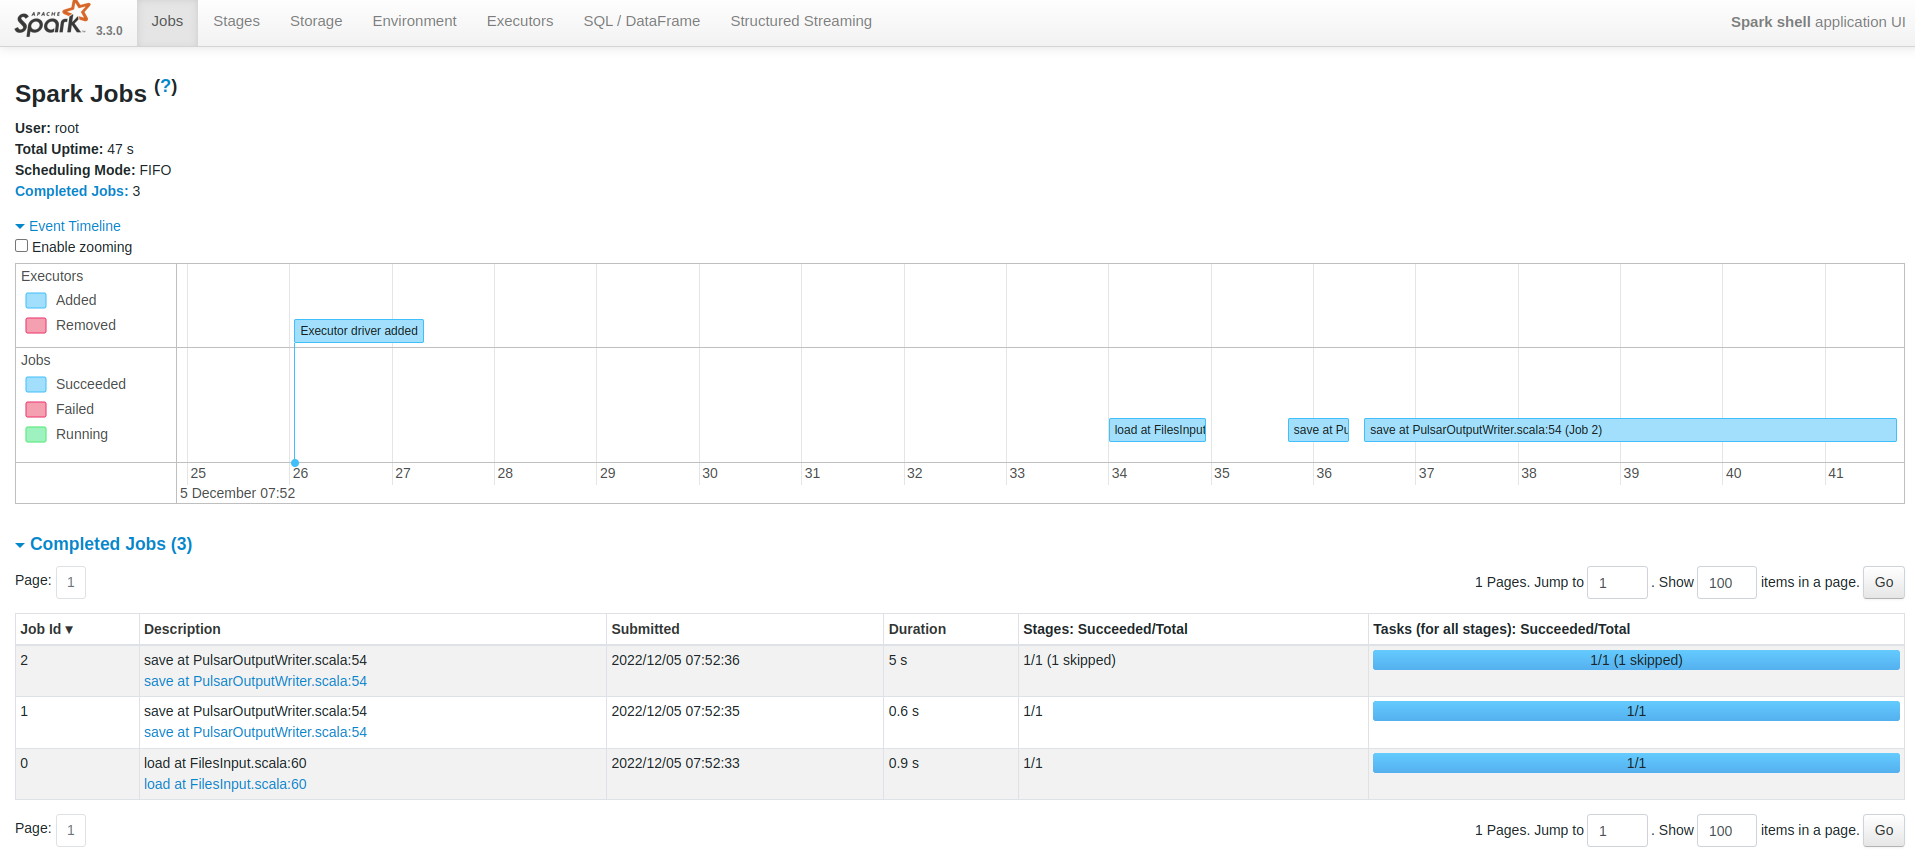Click the Apache Spark logo

53,20
